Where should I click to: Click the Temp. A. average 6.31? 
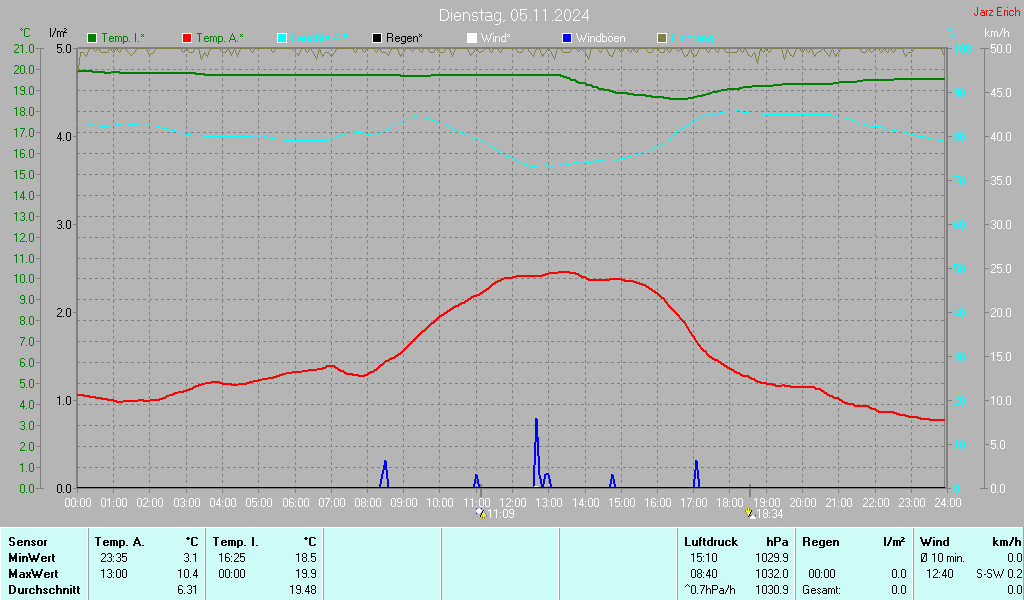tap(187, 590)
